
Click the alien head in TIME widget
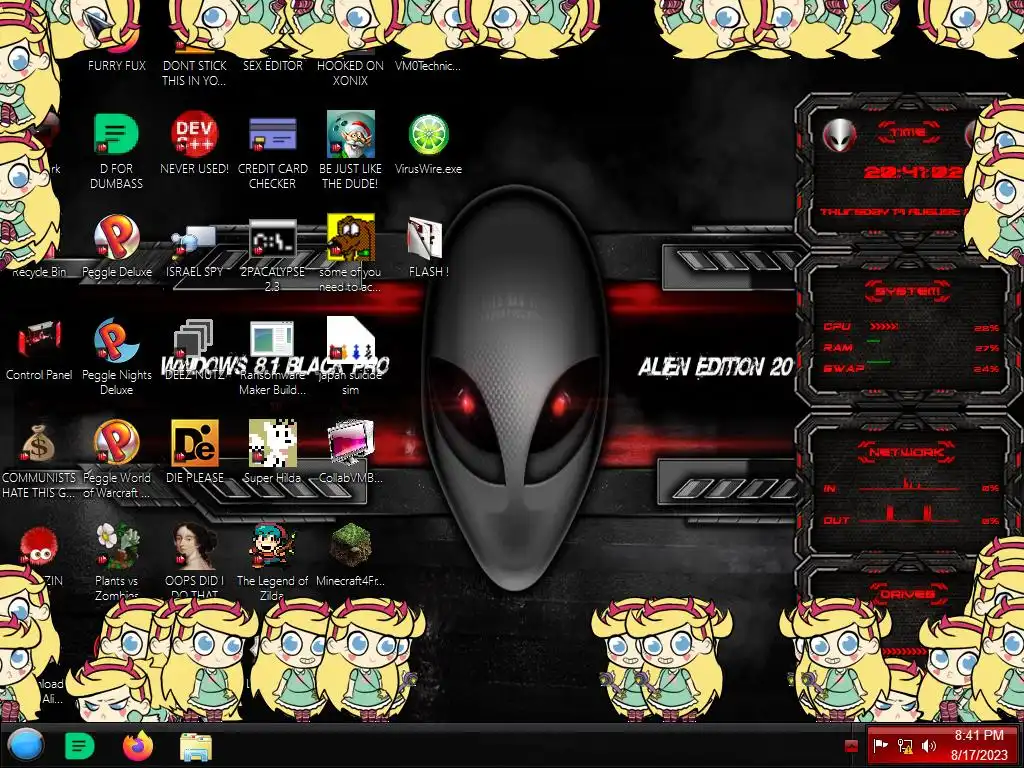point(839,136)
